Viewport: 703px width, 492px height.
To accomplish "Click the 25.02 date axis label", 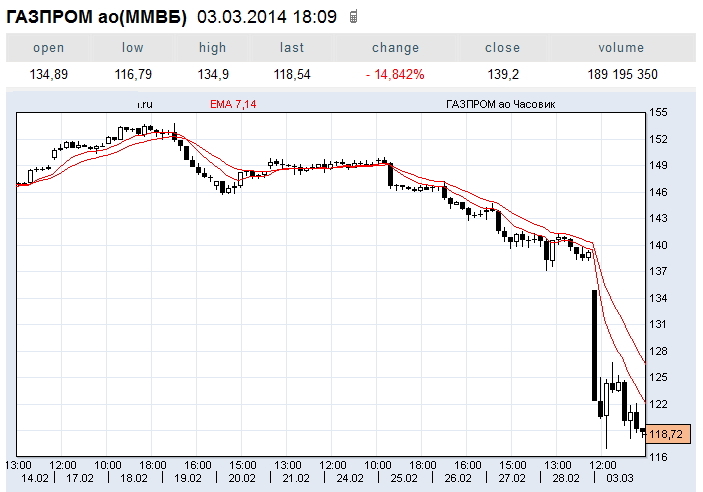I will tap(404, 478).
